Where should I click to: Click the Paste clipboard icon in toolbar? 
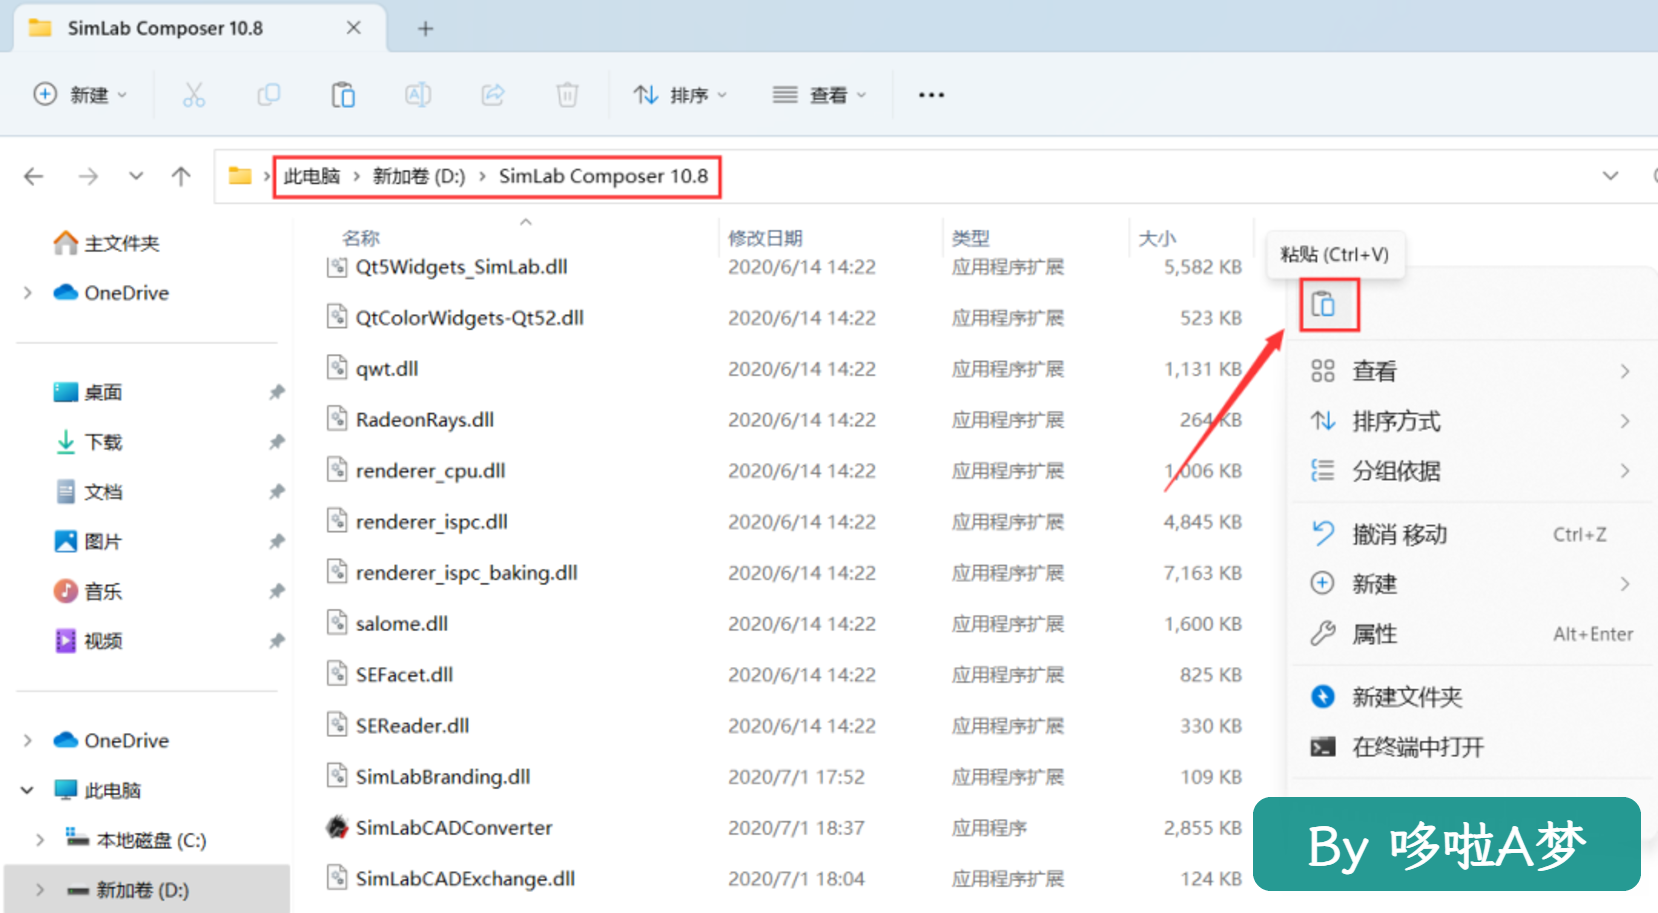(x=343, y=95)
